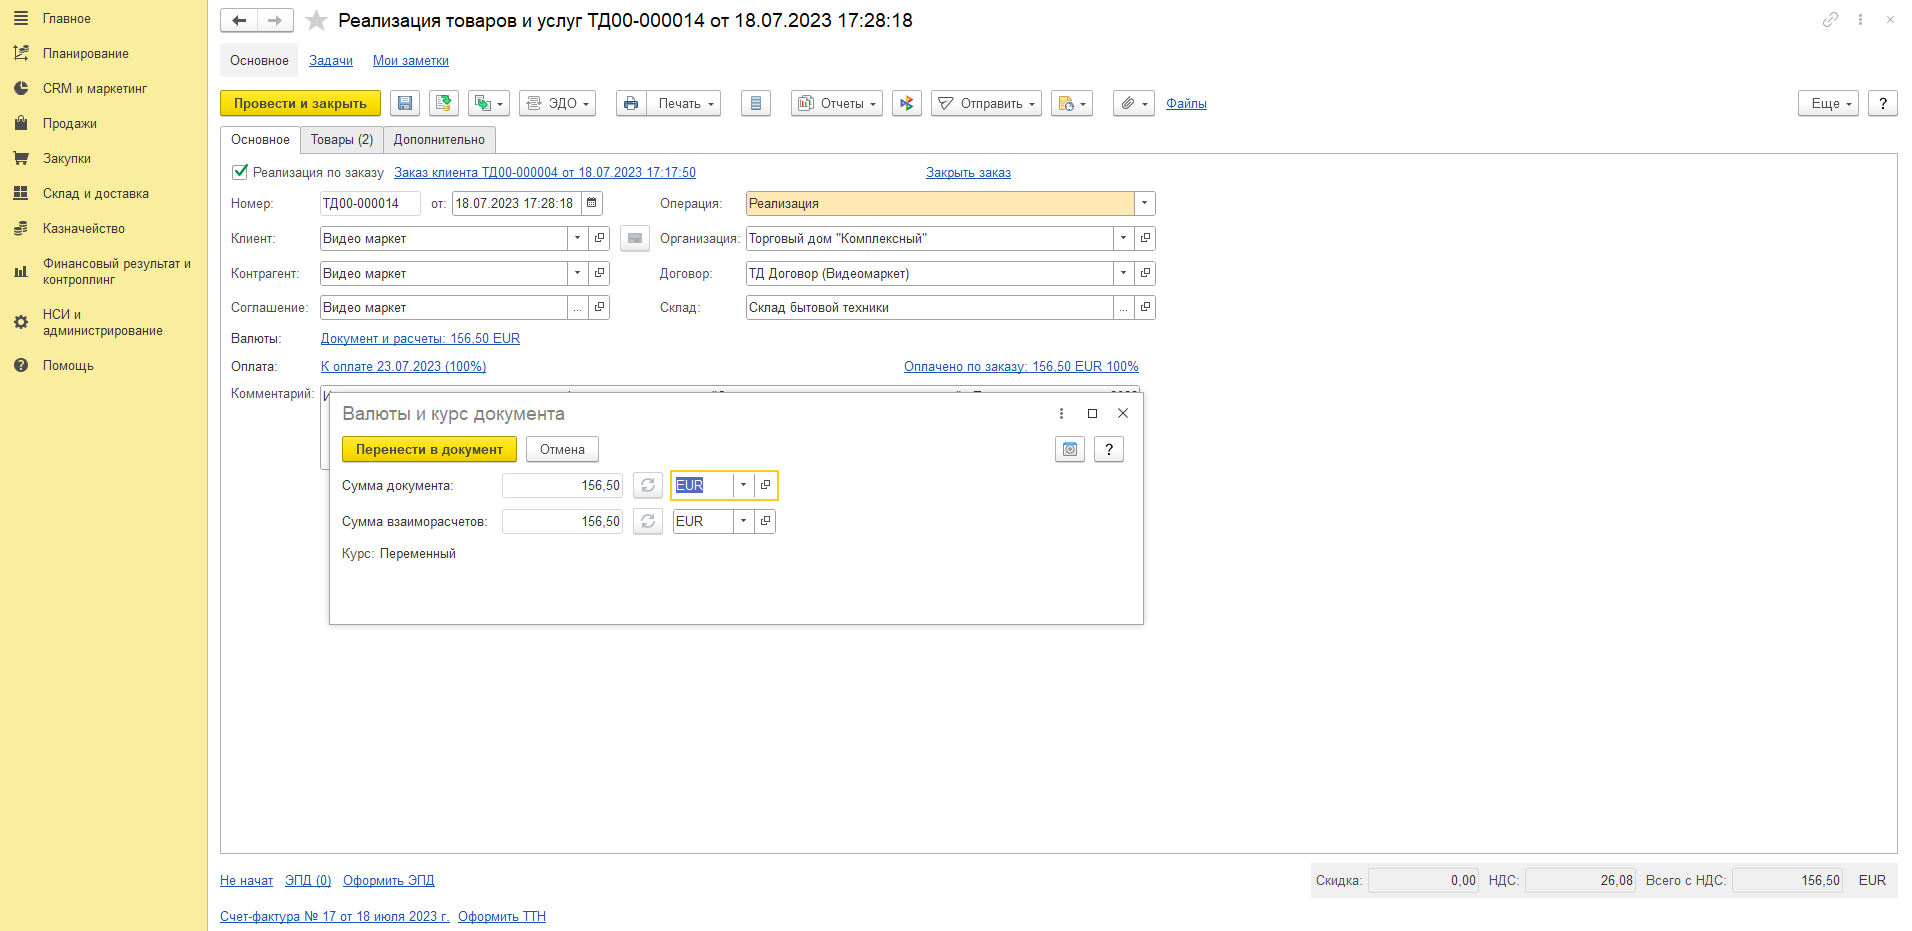The image size is (1912, 931).
Task: Click the Отмена button
Action: tap(562, 449)
